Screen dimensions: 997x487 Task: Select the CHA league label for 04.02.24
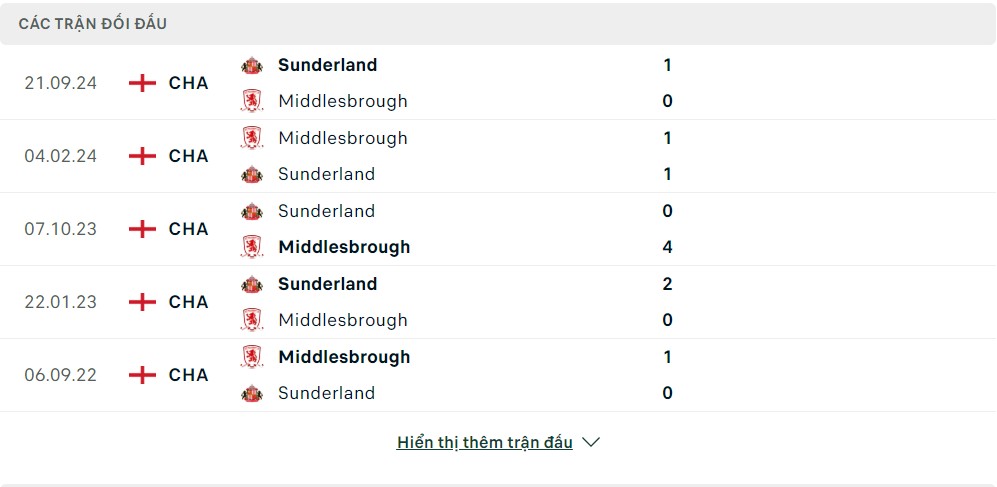click(x=188, y=156)
